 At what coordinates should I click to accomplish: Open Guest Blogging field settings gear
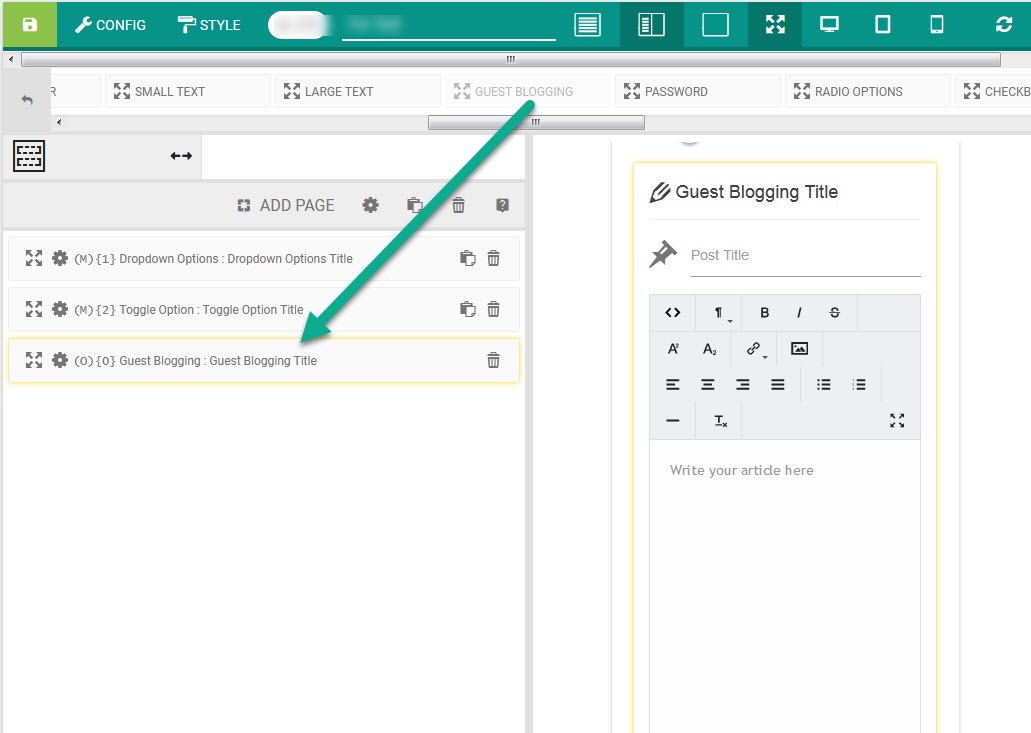(60, 360)
